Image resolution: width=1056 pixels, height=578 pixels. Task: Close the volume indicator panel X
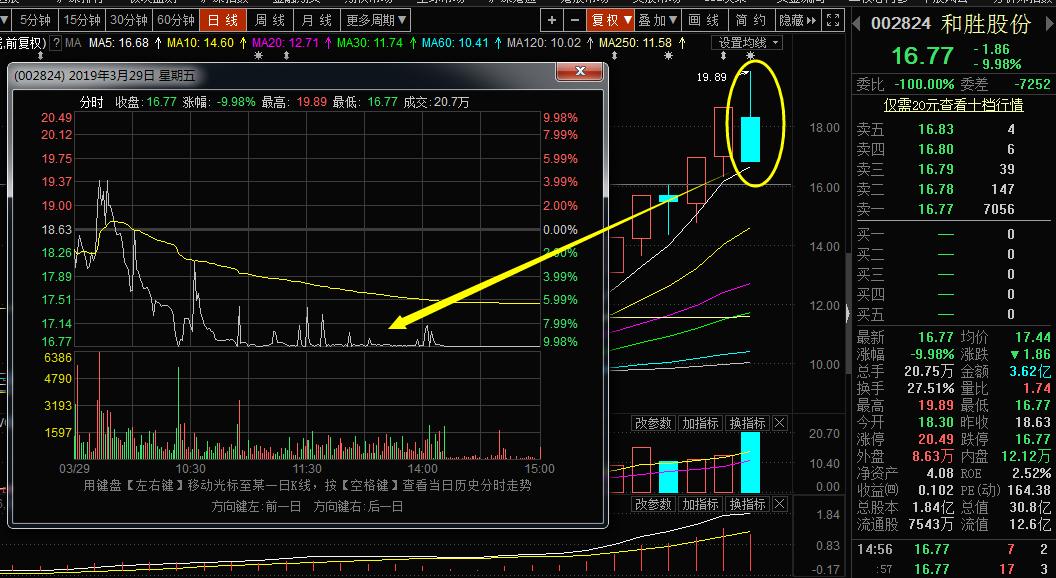click(x=779, y=423)
